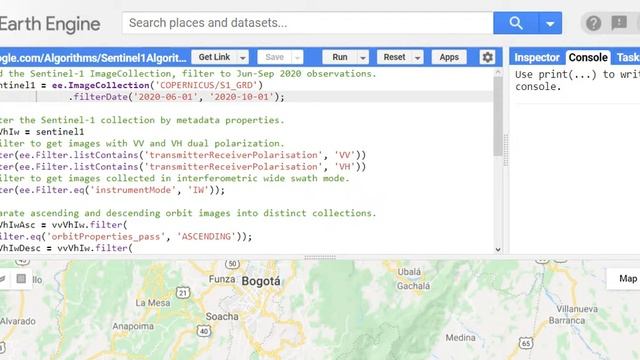Click the blue search magnifier button
The image size is (640, 360).
point(516,23)
